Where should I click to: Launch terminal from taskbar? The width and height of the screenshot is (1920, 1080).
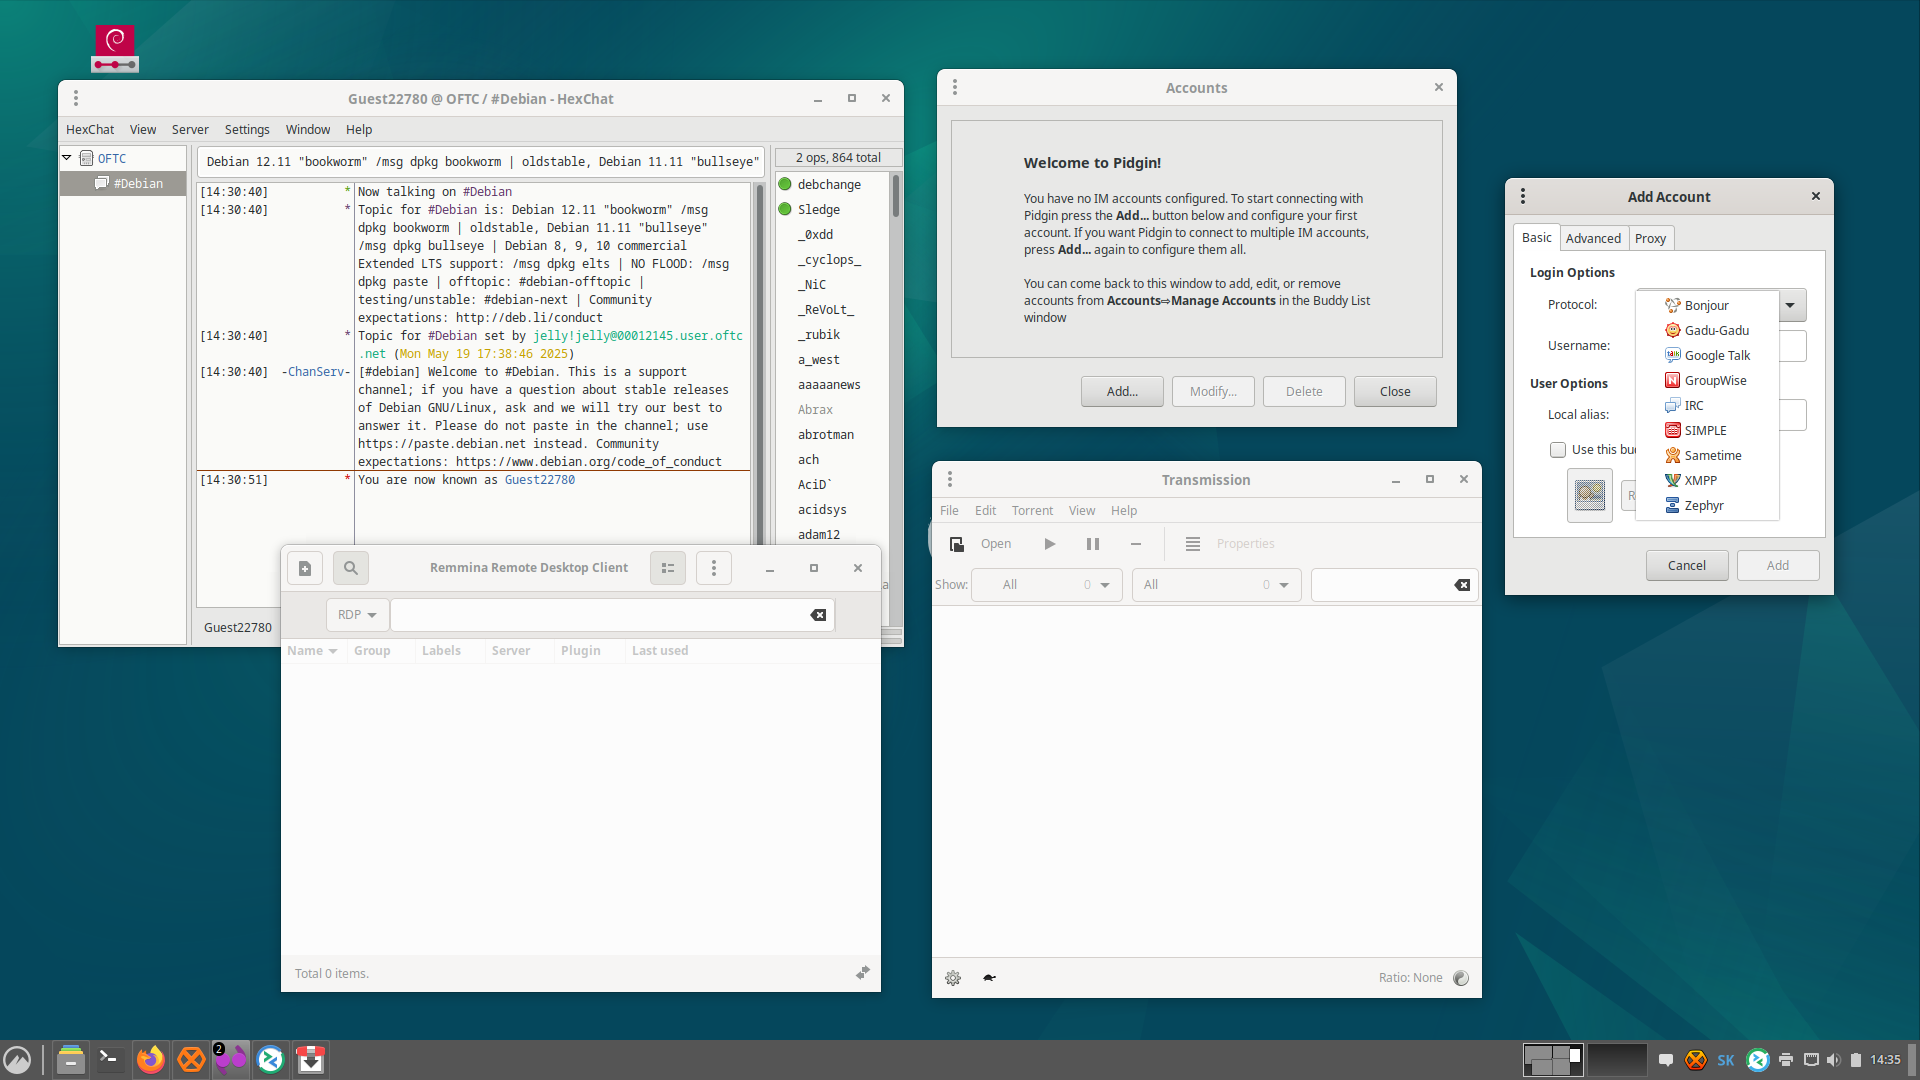tap(110, 1059)
